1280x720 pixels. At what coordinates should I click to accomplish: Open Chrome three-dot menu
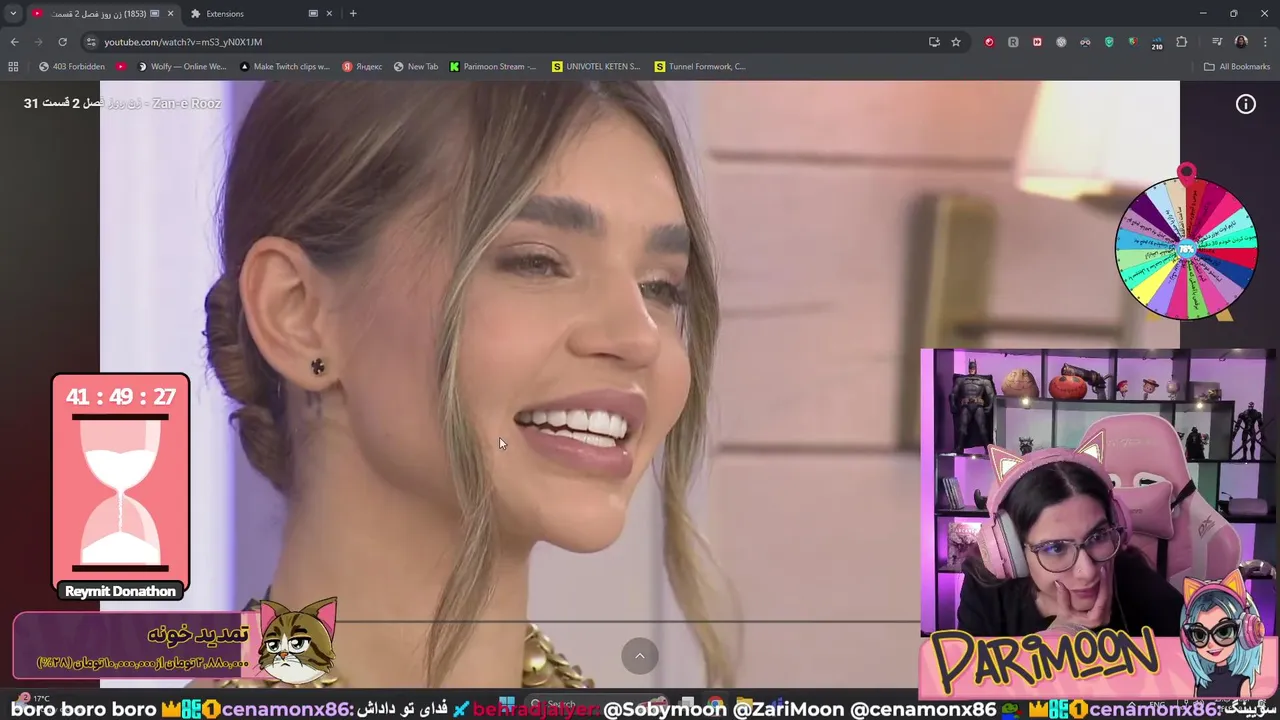pos(1265,42)
